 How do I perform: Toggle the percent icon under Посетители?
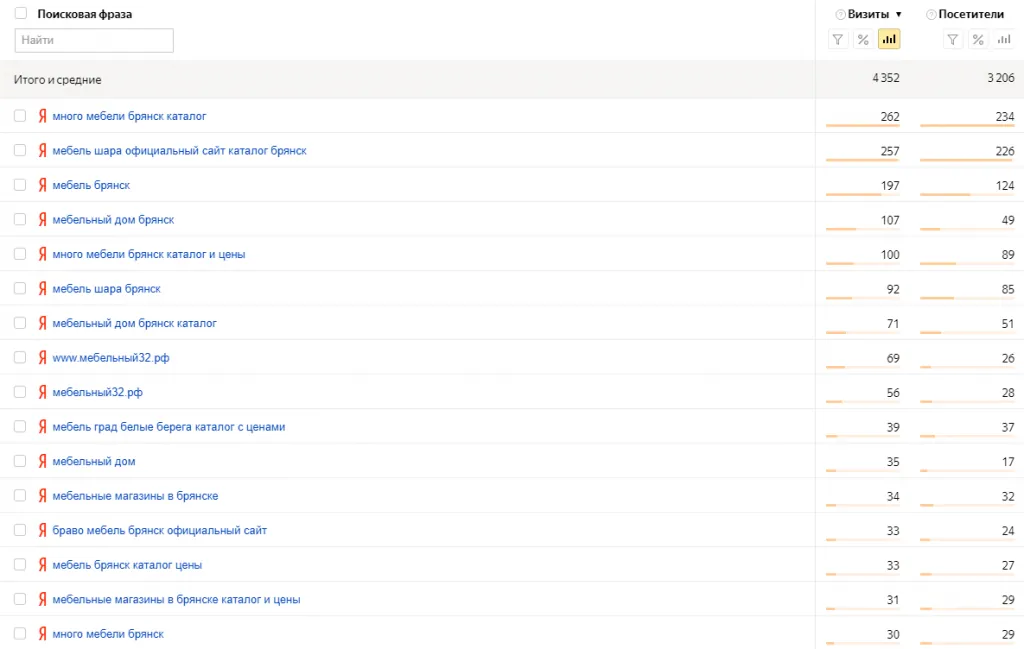[978, 40]
